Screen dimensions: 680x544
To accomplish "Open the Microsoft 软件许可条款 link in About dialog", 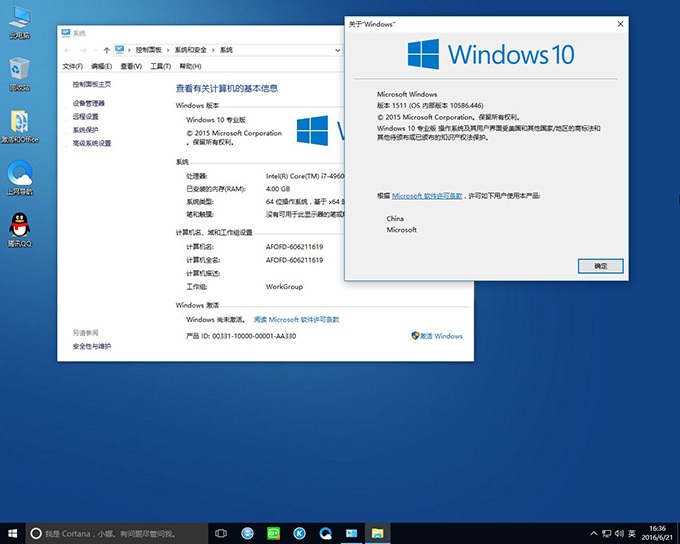I will (x=427, y=196).
